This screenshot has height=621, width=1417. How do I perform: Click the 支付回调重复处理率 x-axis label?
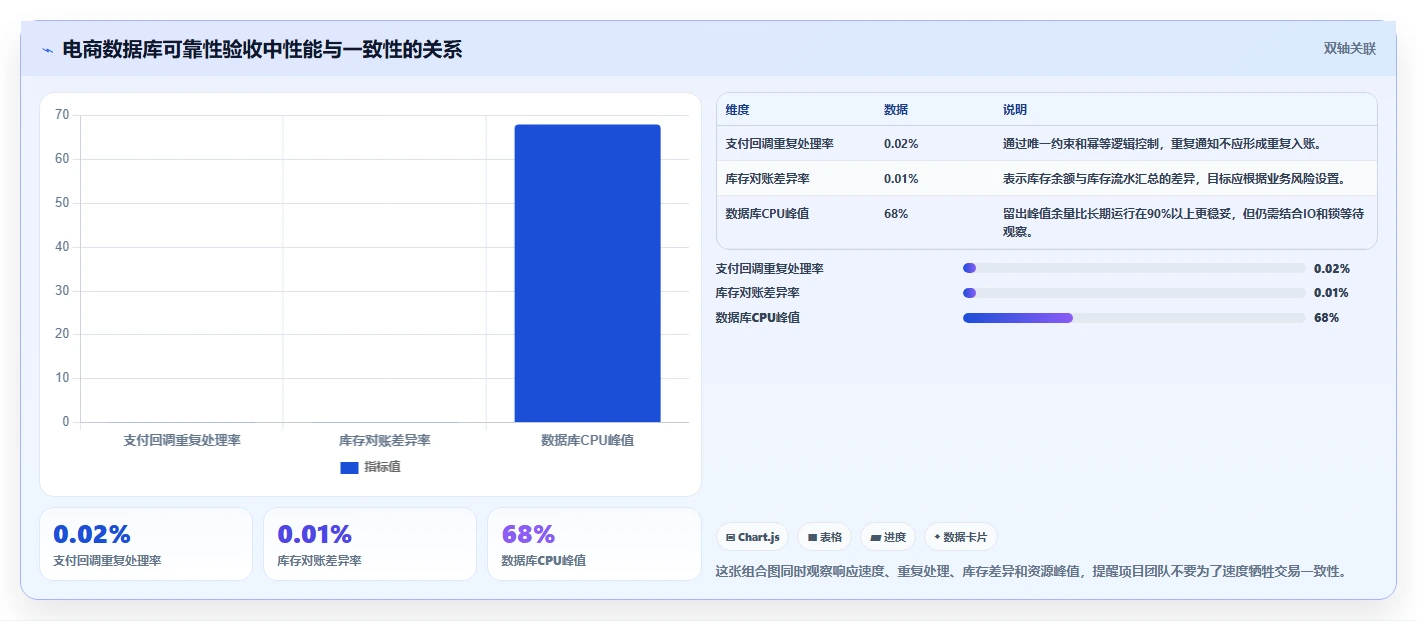tap(182, 440)
